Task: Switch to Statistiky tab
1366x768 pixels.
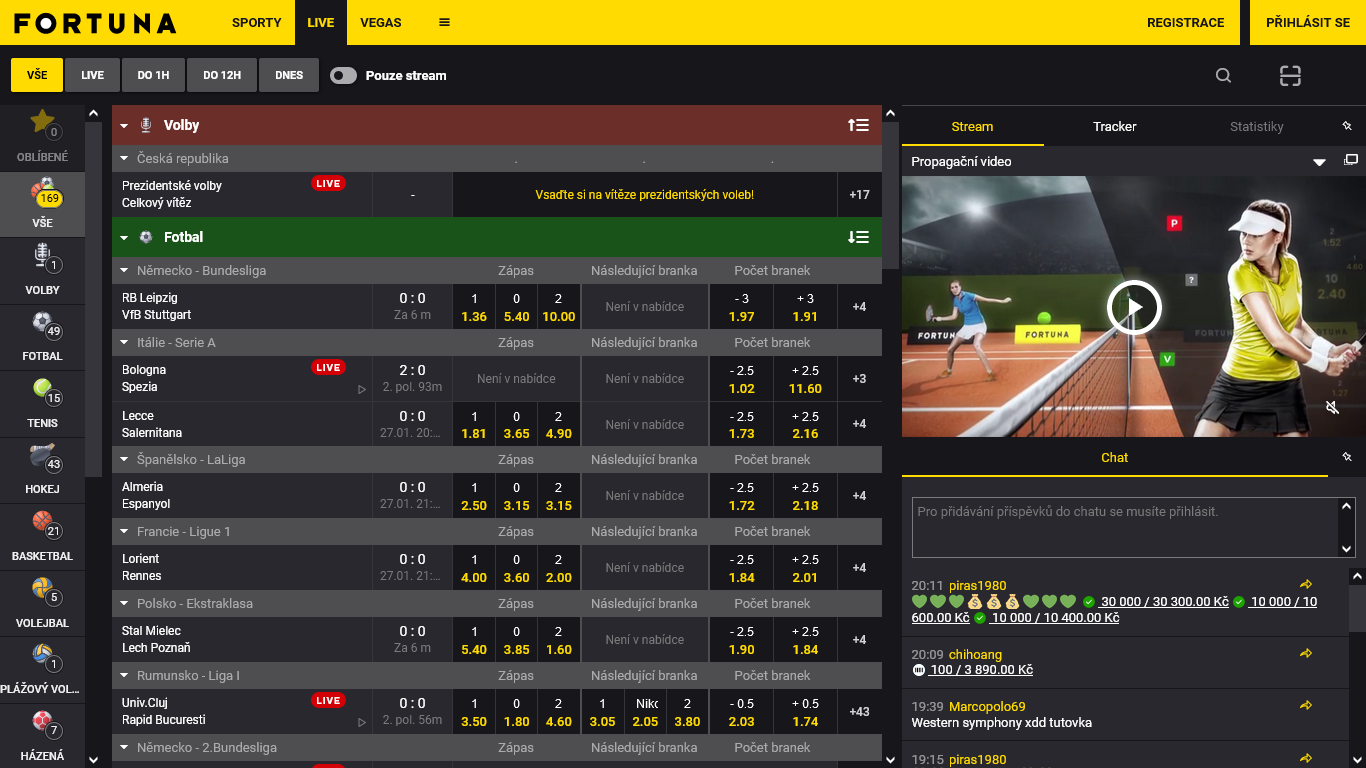Action: point(1256,126)
